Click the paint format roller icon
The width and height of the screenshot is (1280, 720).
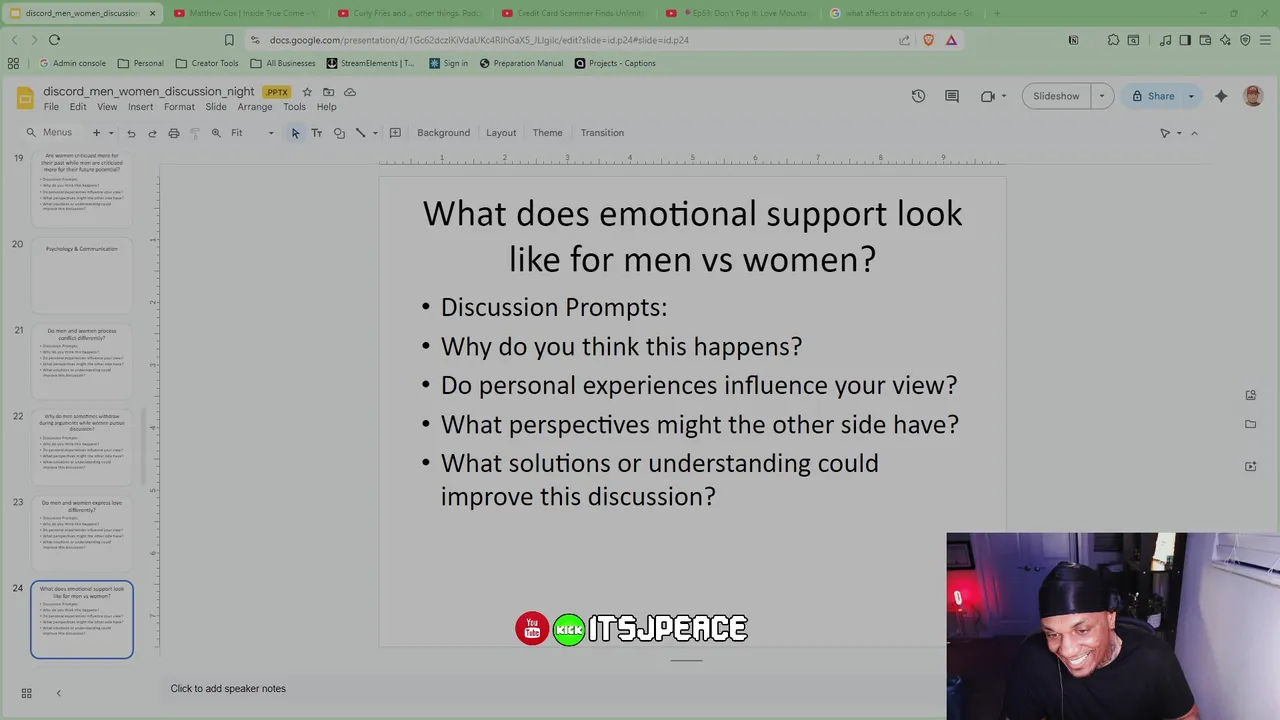(x=195, y=133)
